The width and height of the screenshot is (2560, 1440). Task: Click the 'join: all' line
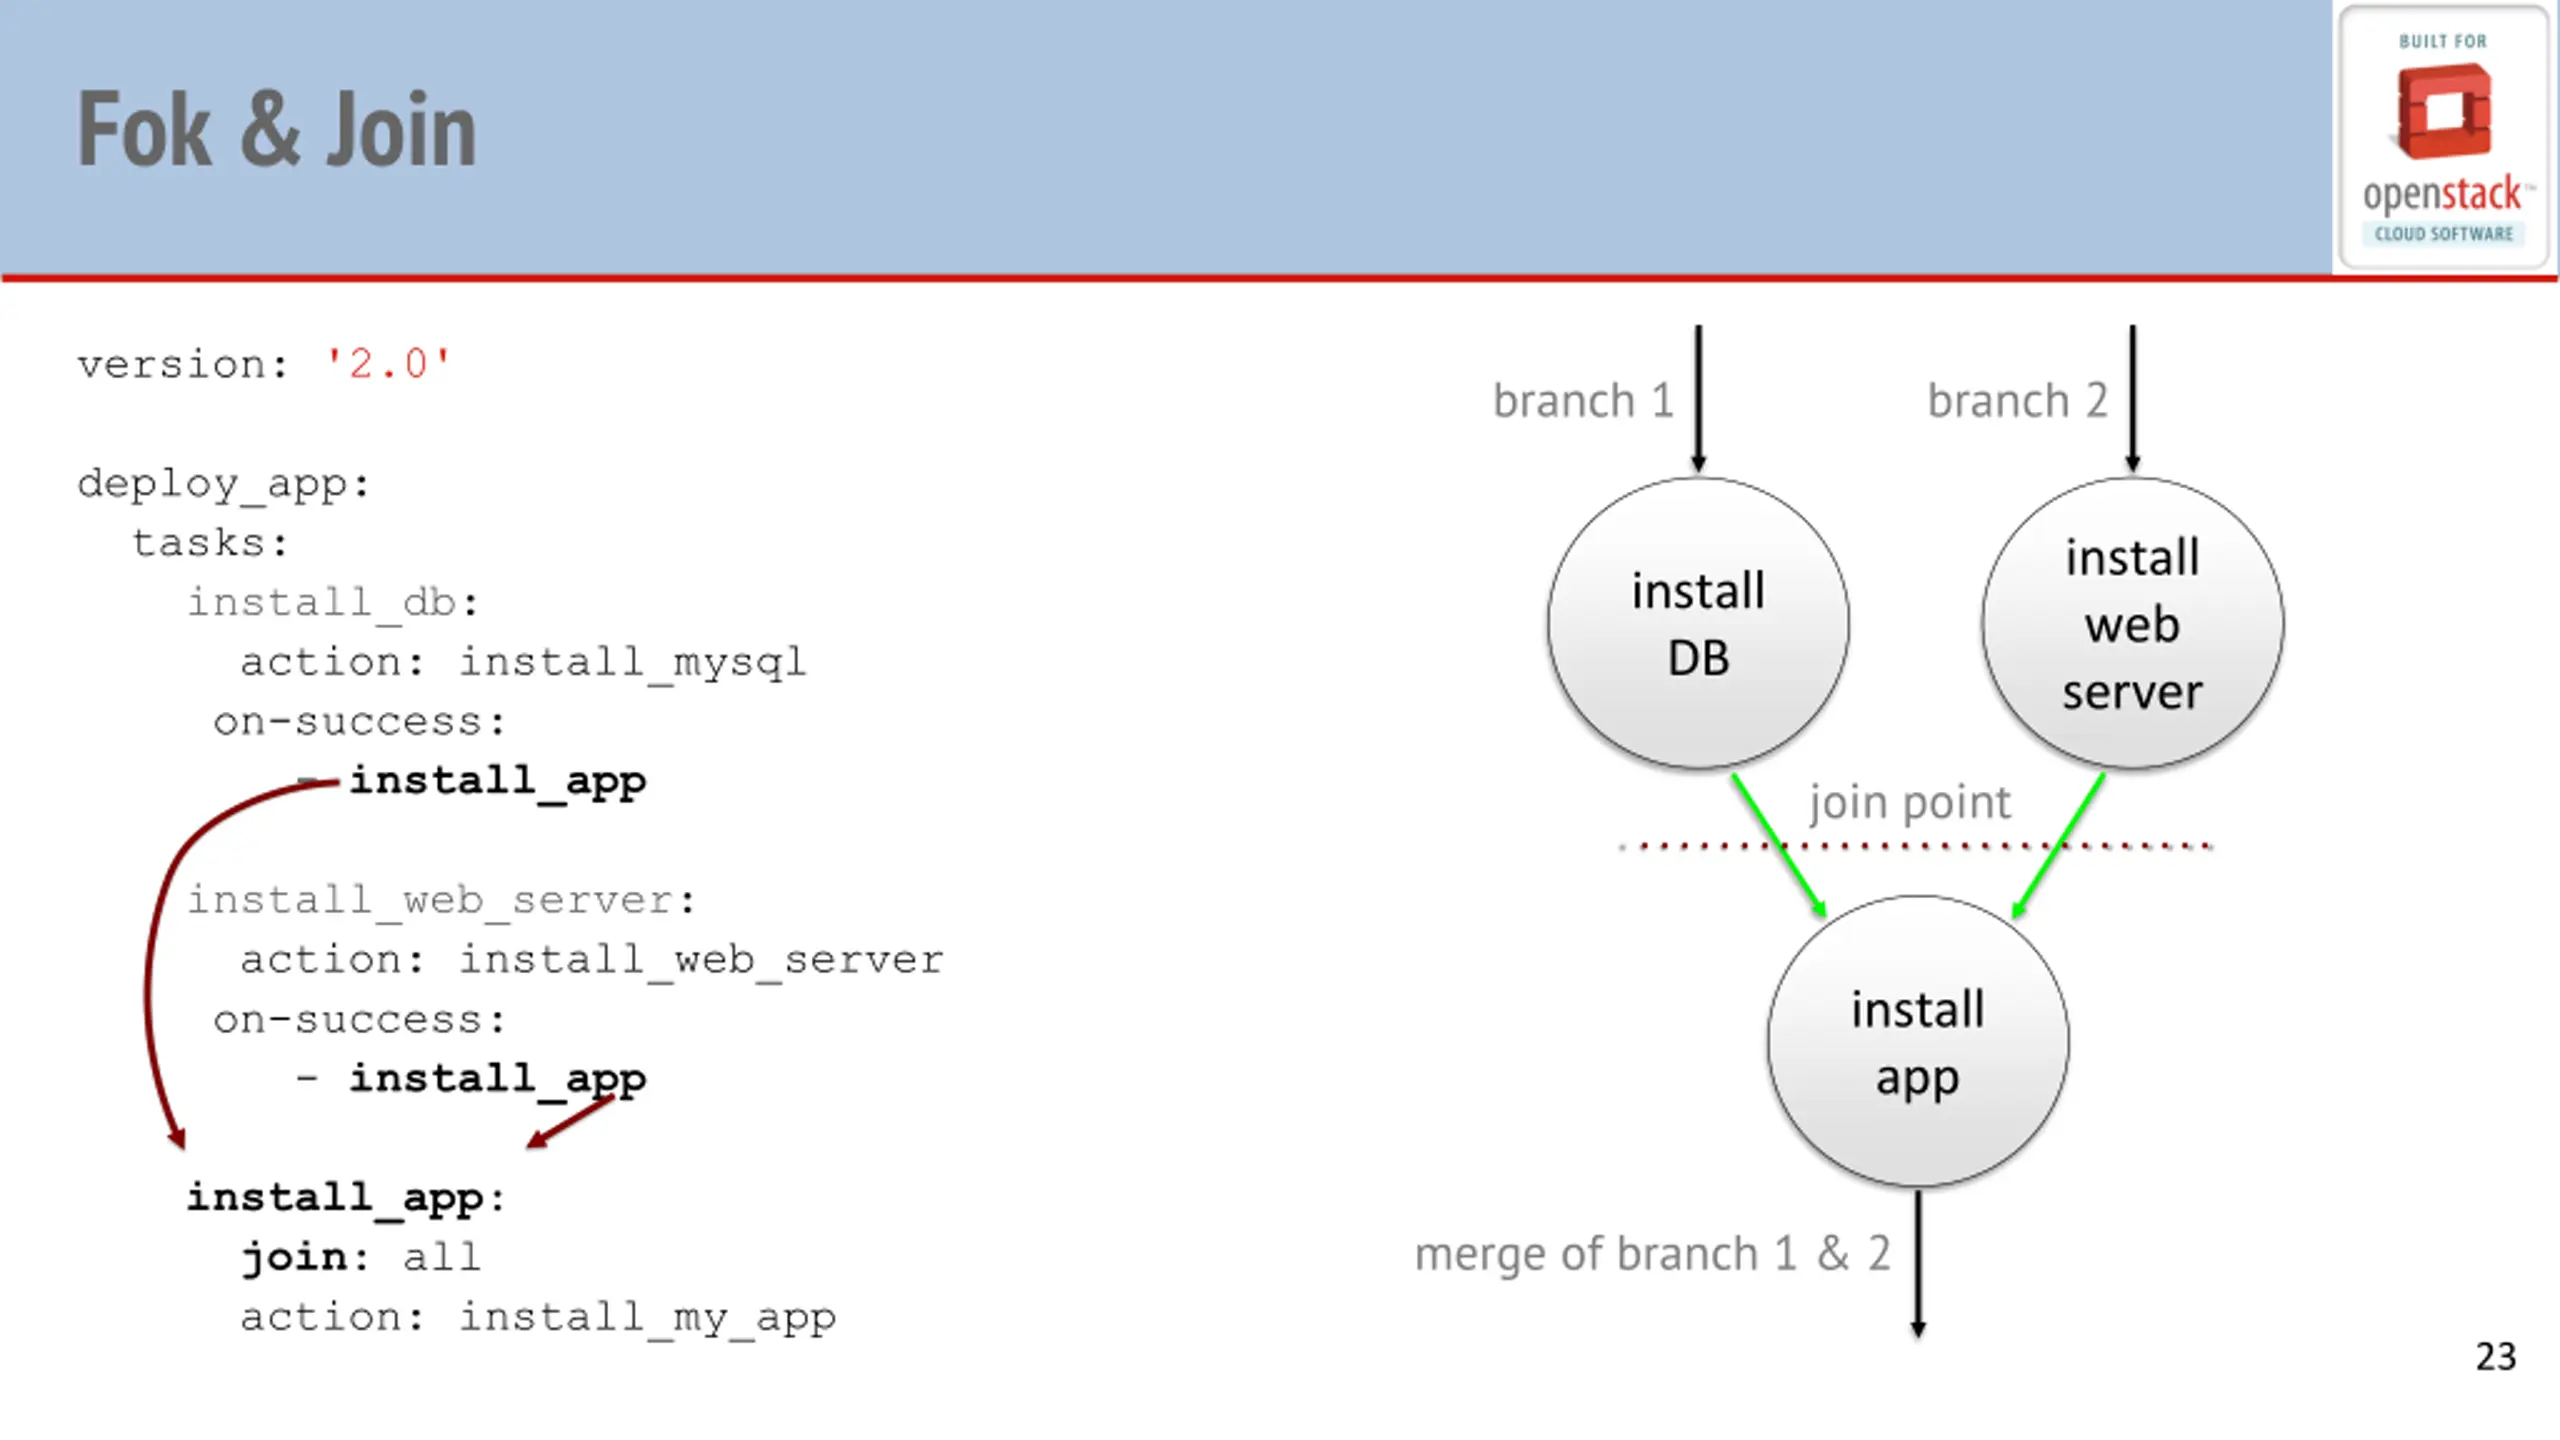point(361,1257)
